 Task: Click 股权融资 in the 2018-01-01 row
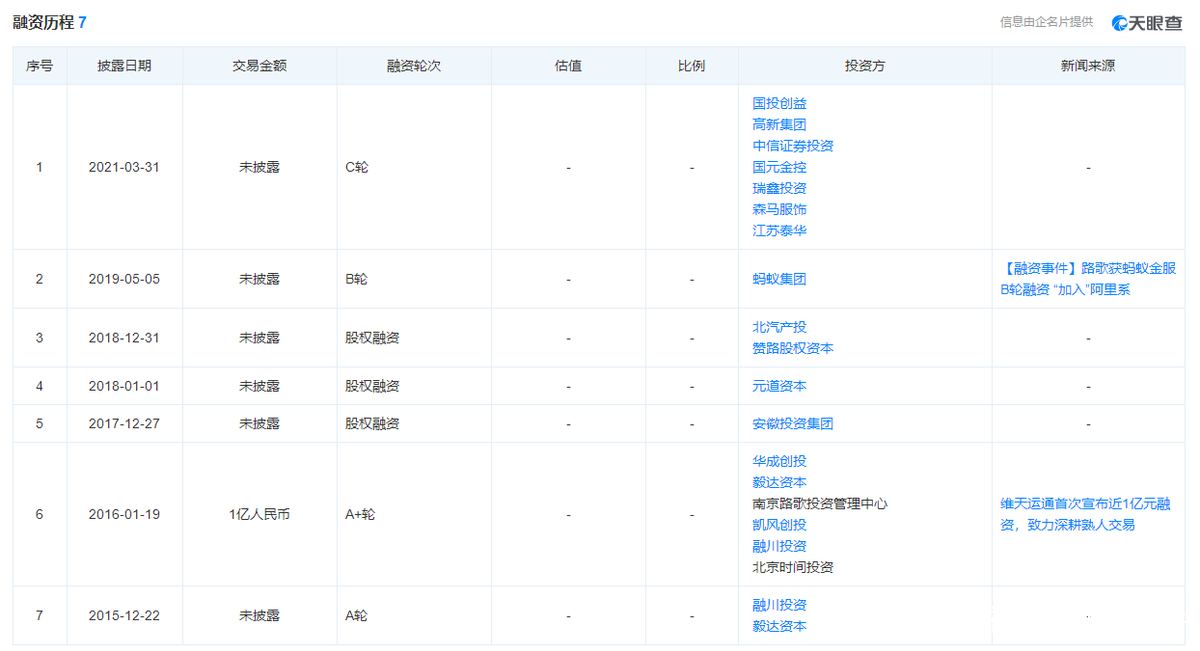(x=372, y=386)
